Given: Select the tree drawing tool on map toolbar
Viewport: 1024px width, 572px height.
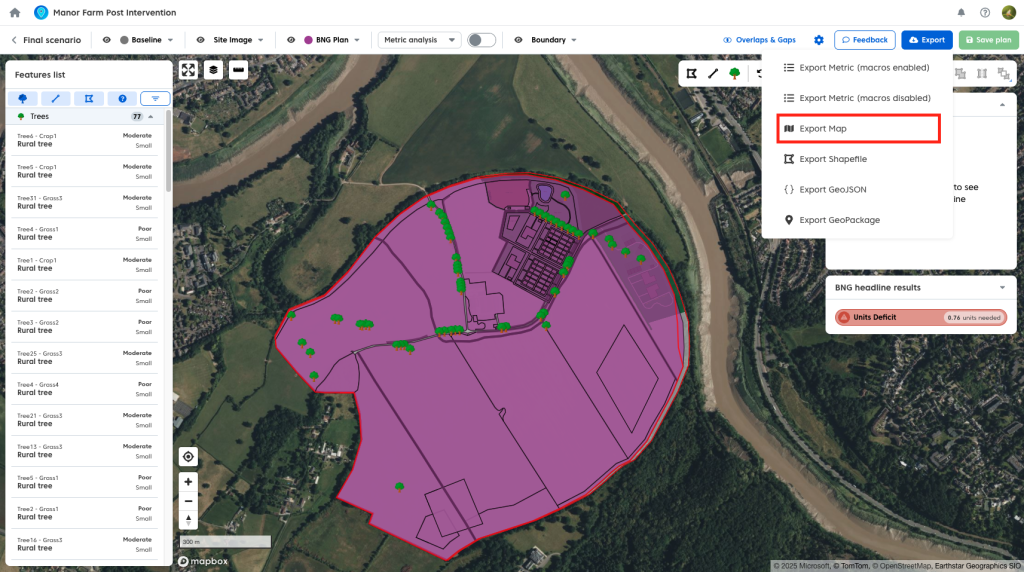Looking at the screenshot, I should (x=735, y=73).
